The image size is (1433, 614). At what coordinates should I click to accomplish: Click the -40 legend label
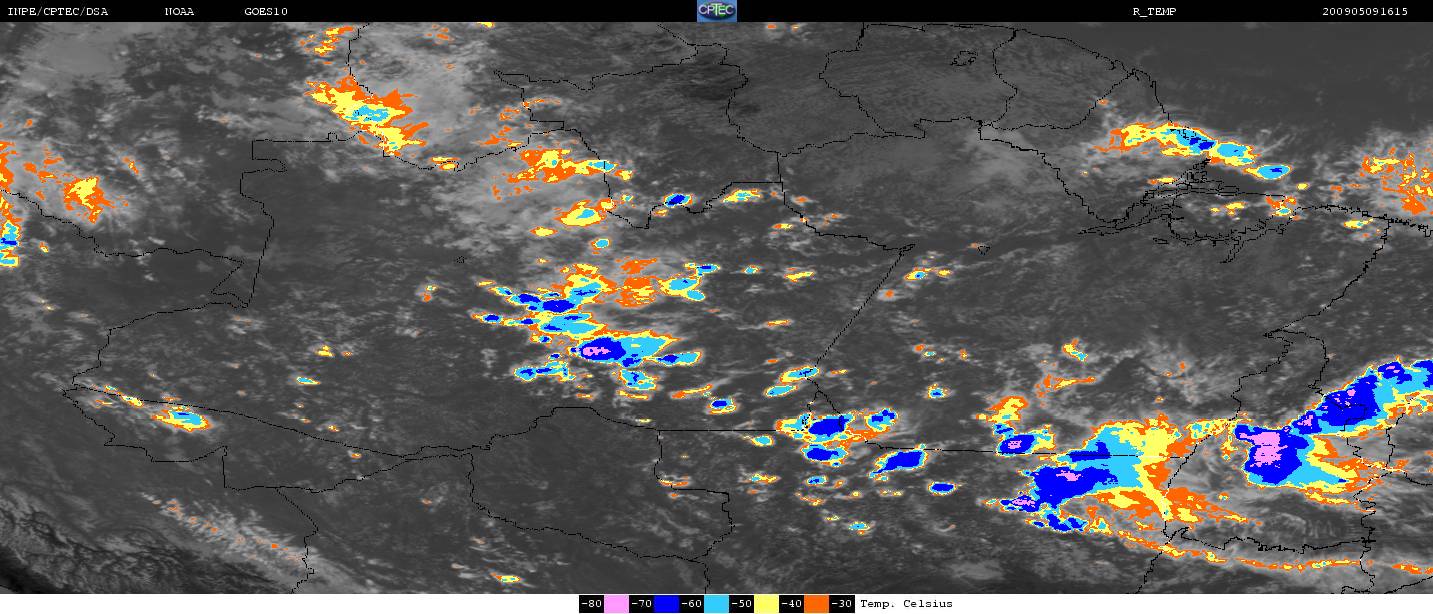791,604
